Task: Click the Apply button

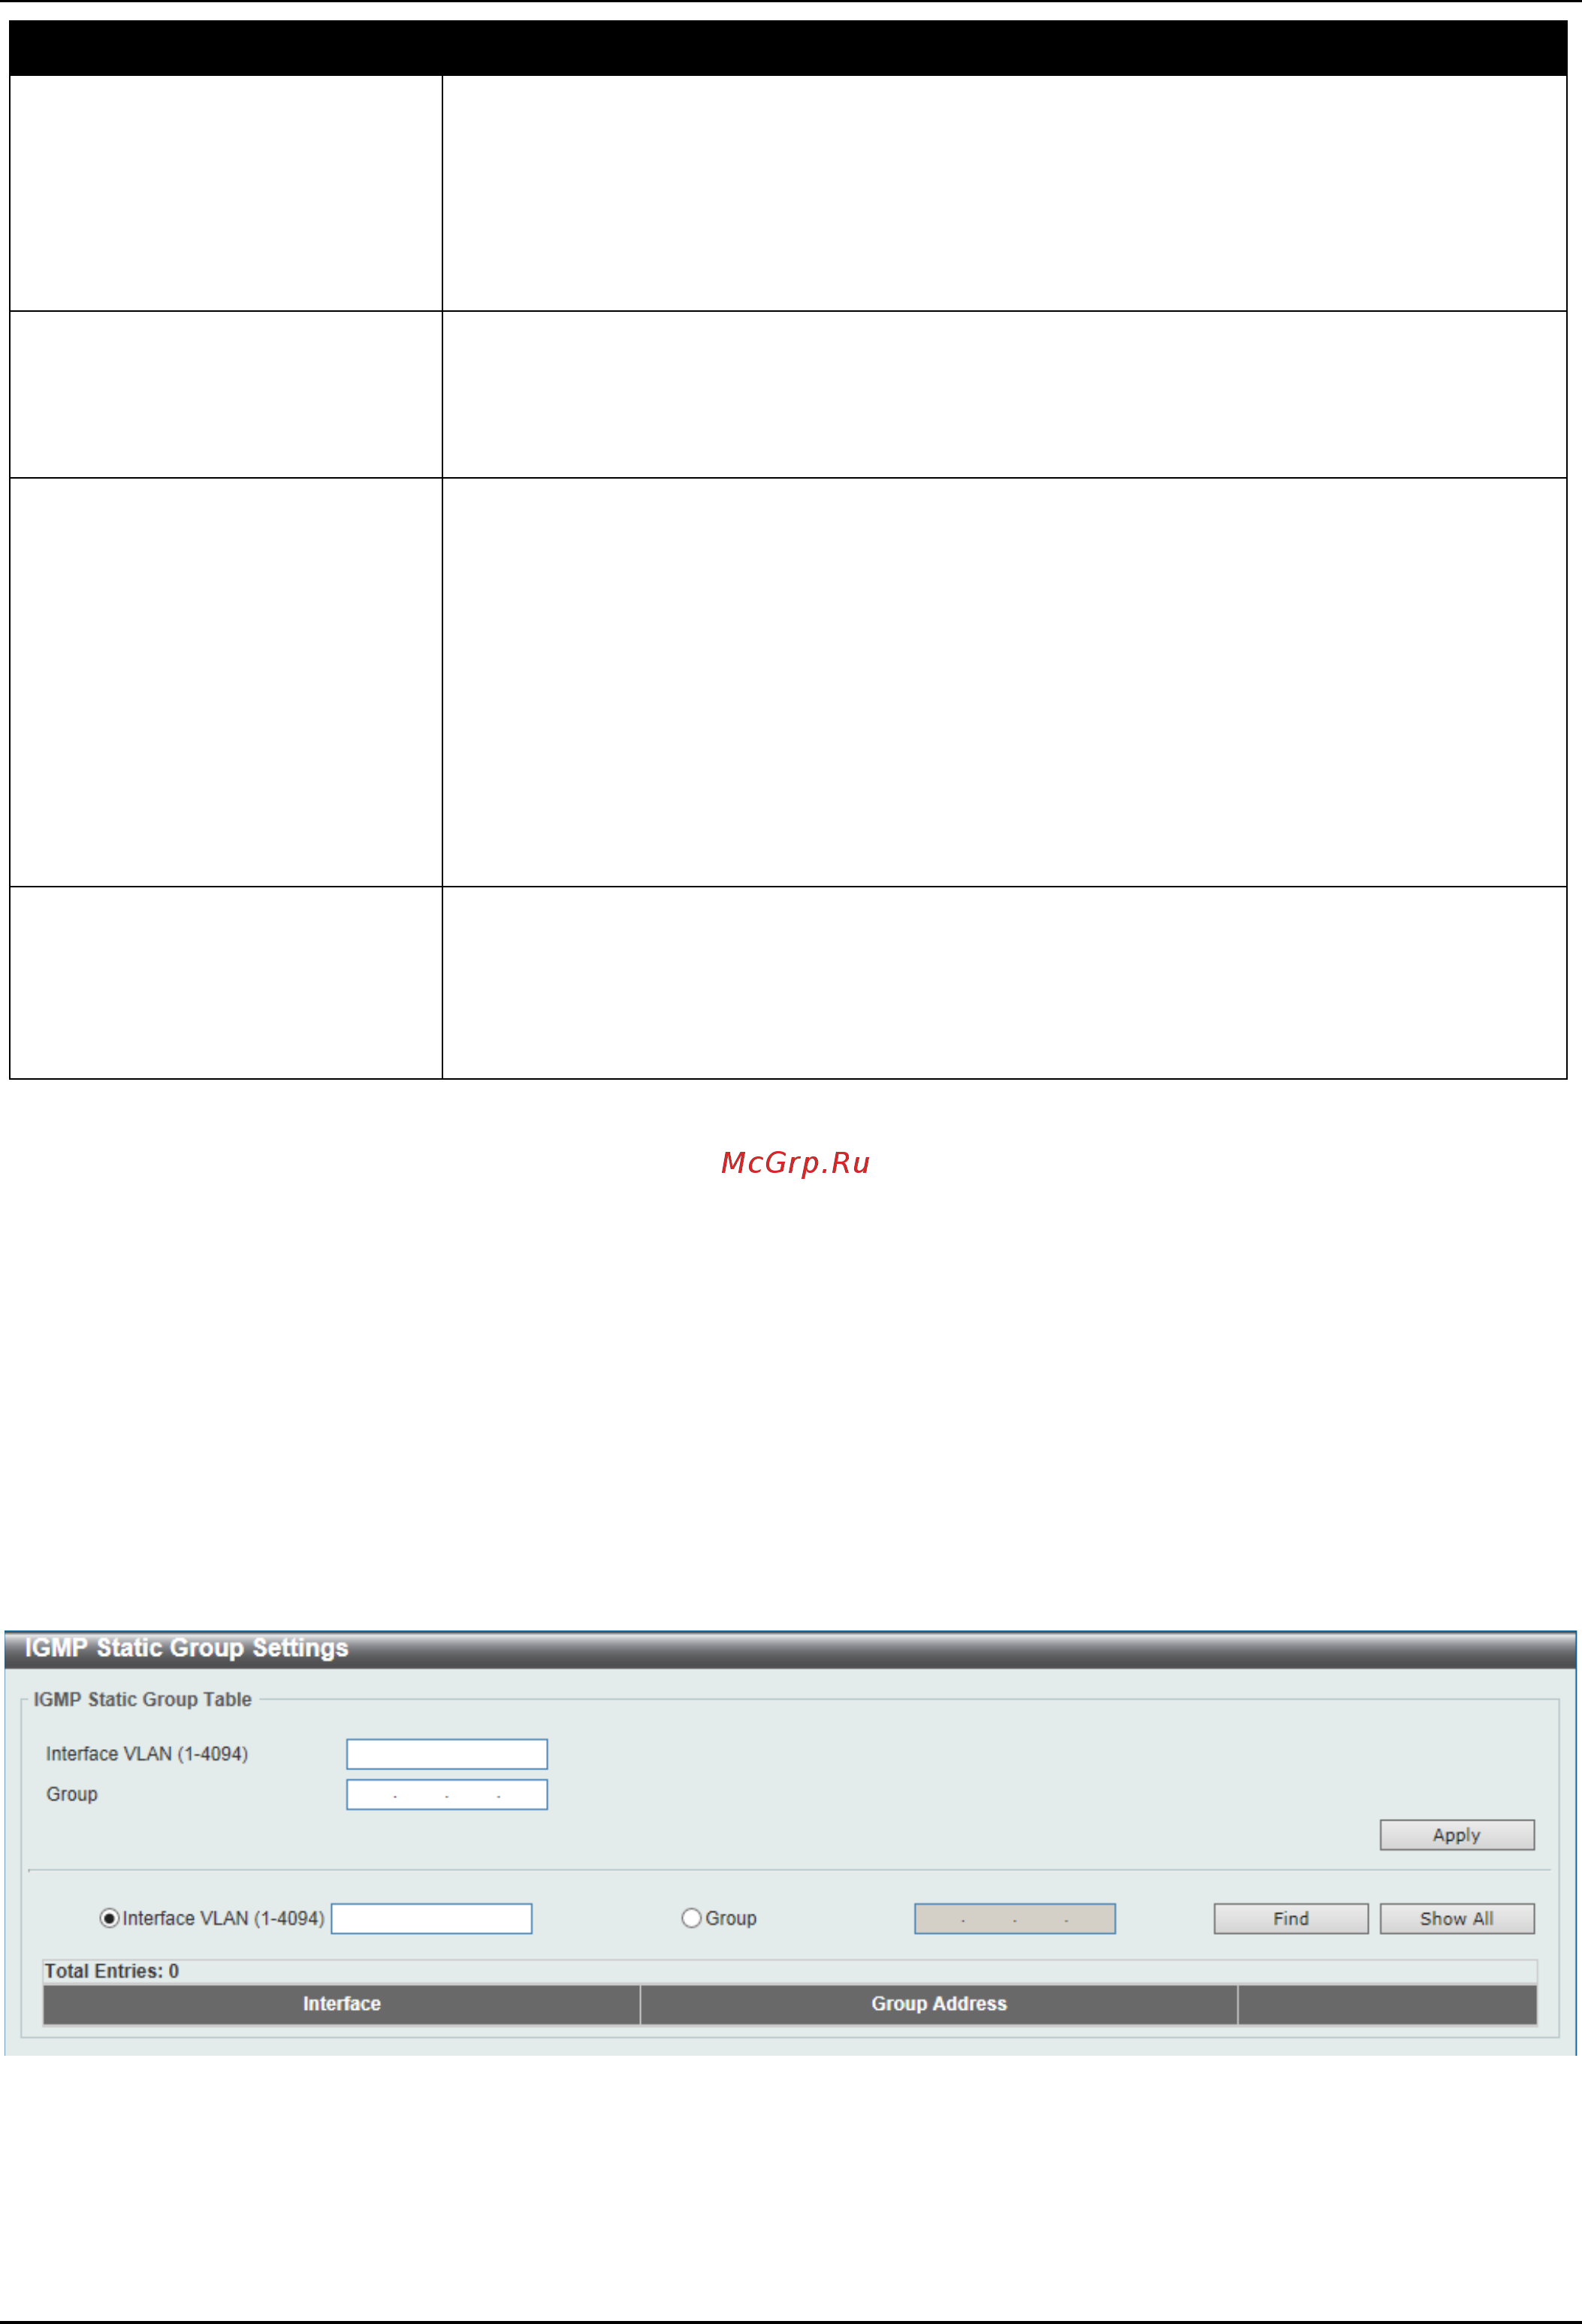Action: (1457, 1835)
